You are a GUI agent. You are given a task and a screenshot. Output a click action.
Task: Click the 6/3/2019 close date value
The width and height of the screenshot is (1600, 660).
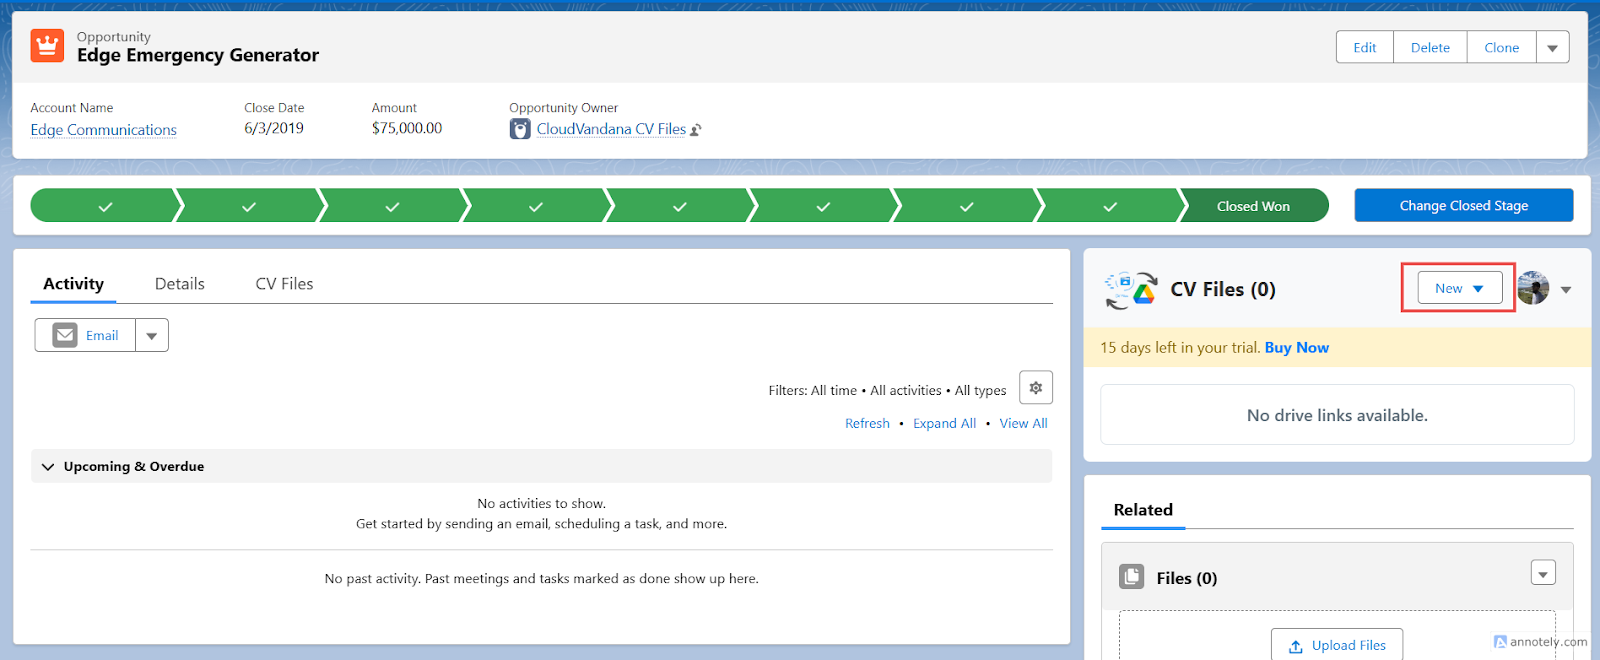274,128
